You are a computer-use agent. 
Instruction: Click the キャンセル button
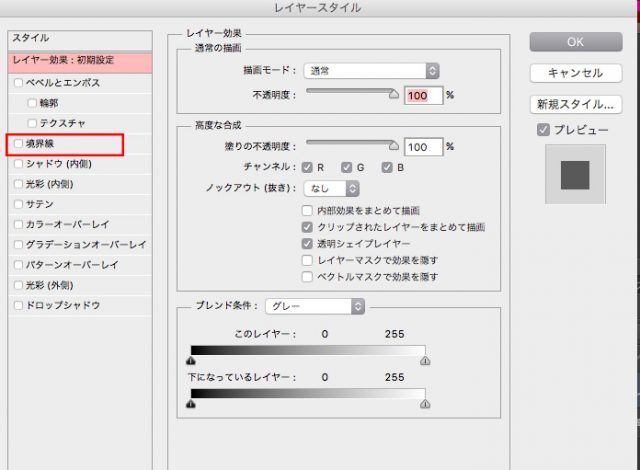575,73
